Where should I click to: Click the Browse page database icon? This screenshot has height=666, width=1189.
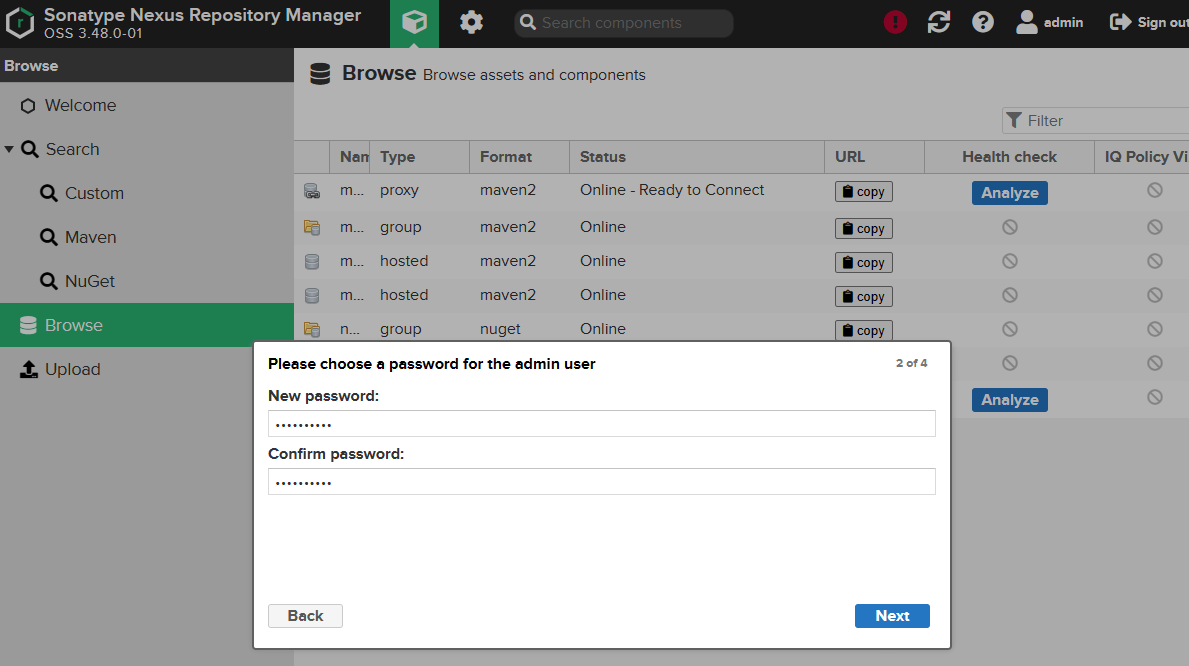coord(320,74)
